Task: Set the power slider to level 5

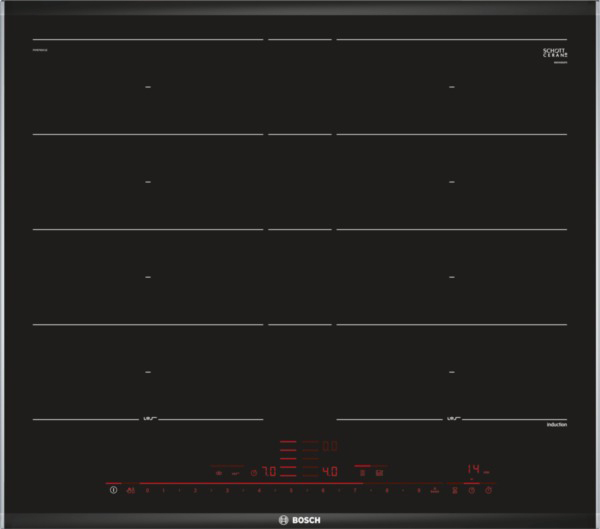Action: tap(291, 491)
